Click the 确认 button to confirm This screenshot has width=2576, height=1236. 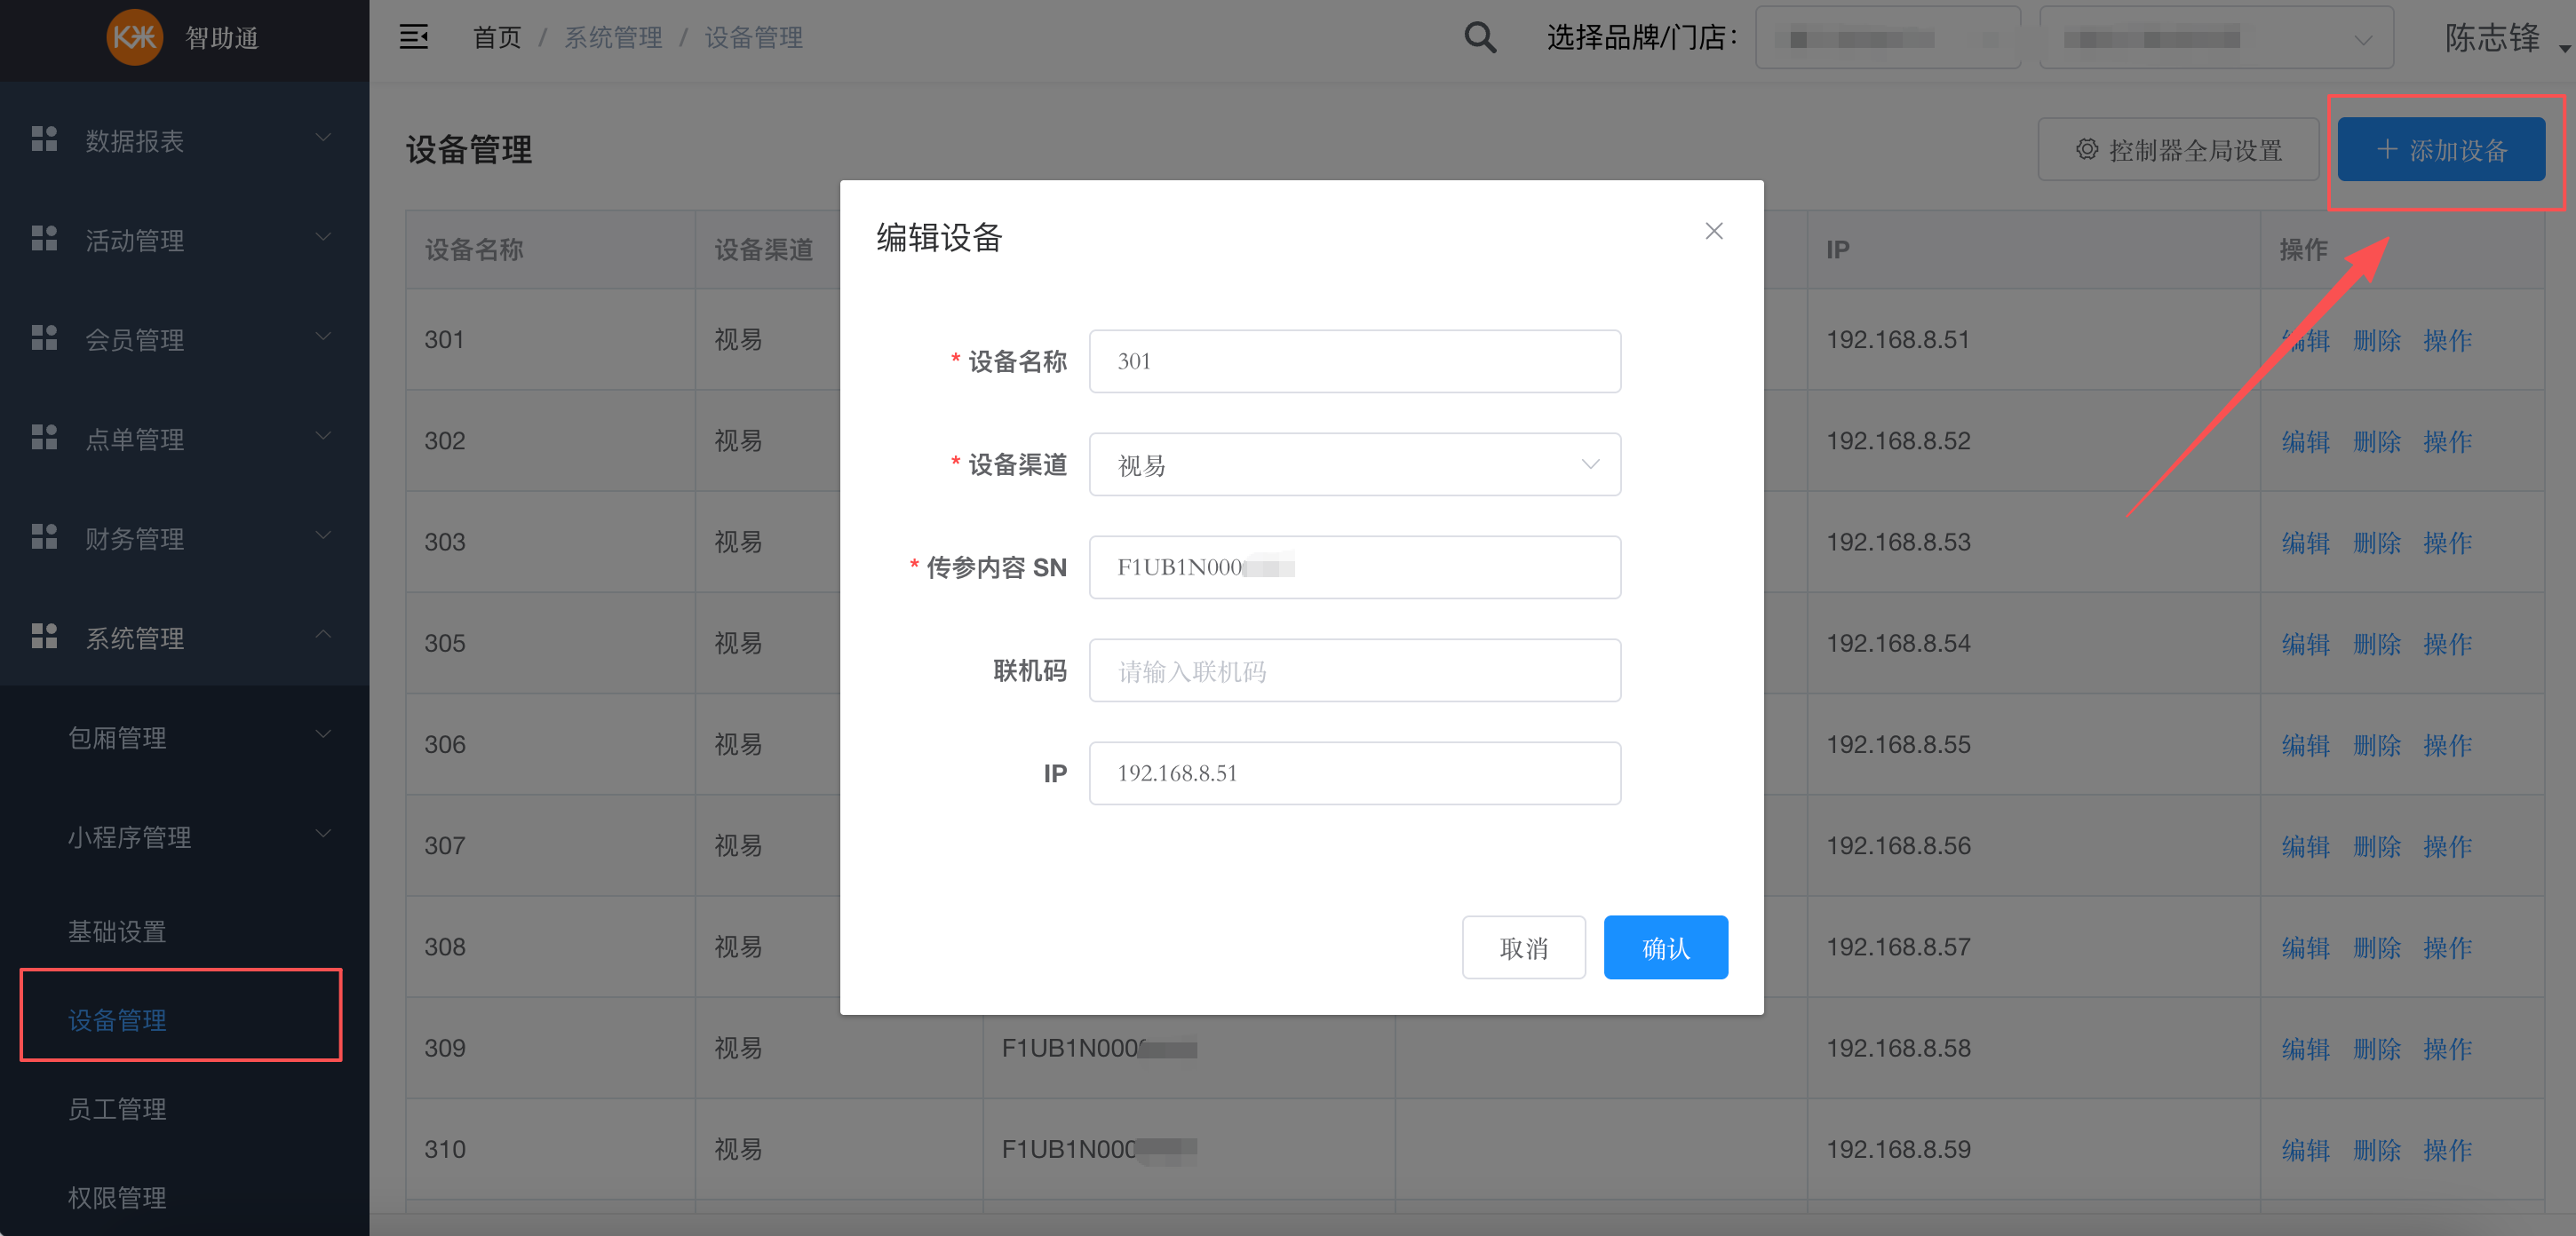pyautogui.click(x=1665, y=947)
